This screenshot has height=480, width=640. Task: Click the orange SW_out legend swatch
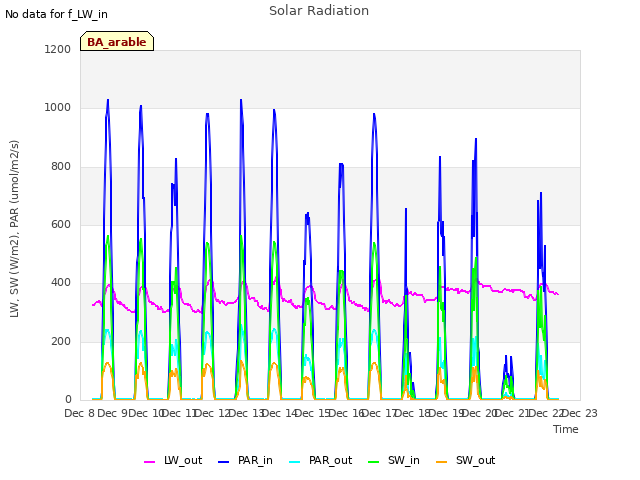[x=442, y=462]
